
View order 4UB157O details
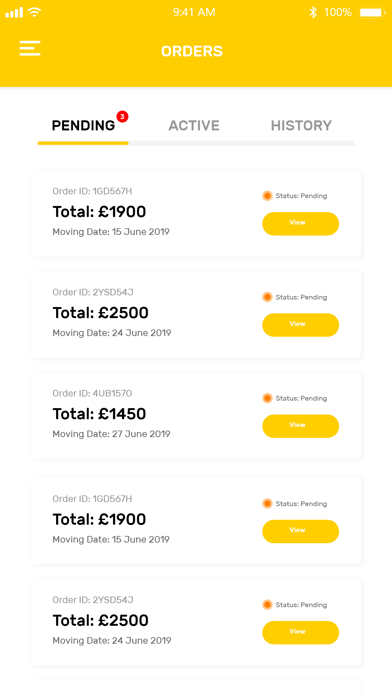(x=301, y=426)
